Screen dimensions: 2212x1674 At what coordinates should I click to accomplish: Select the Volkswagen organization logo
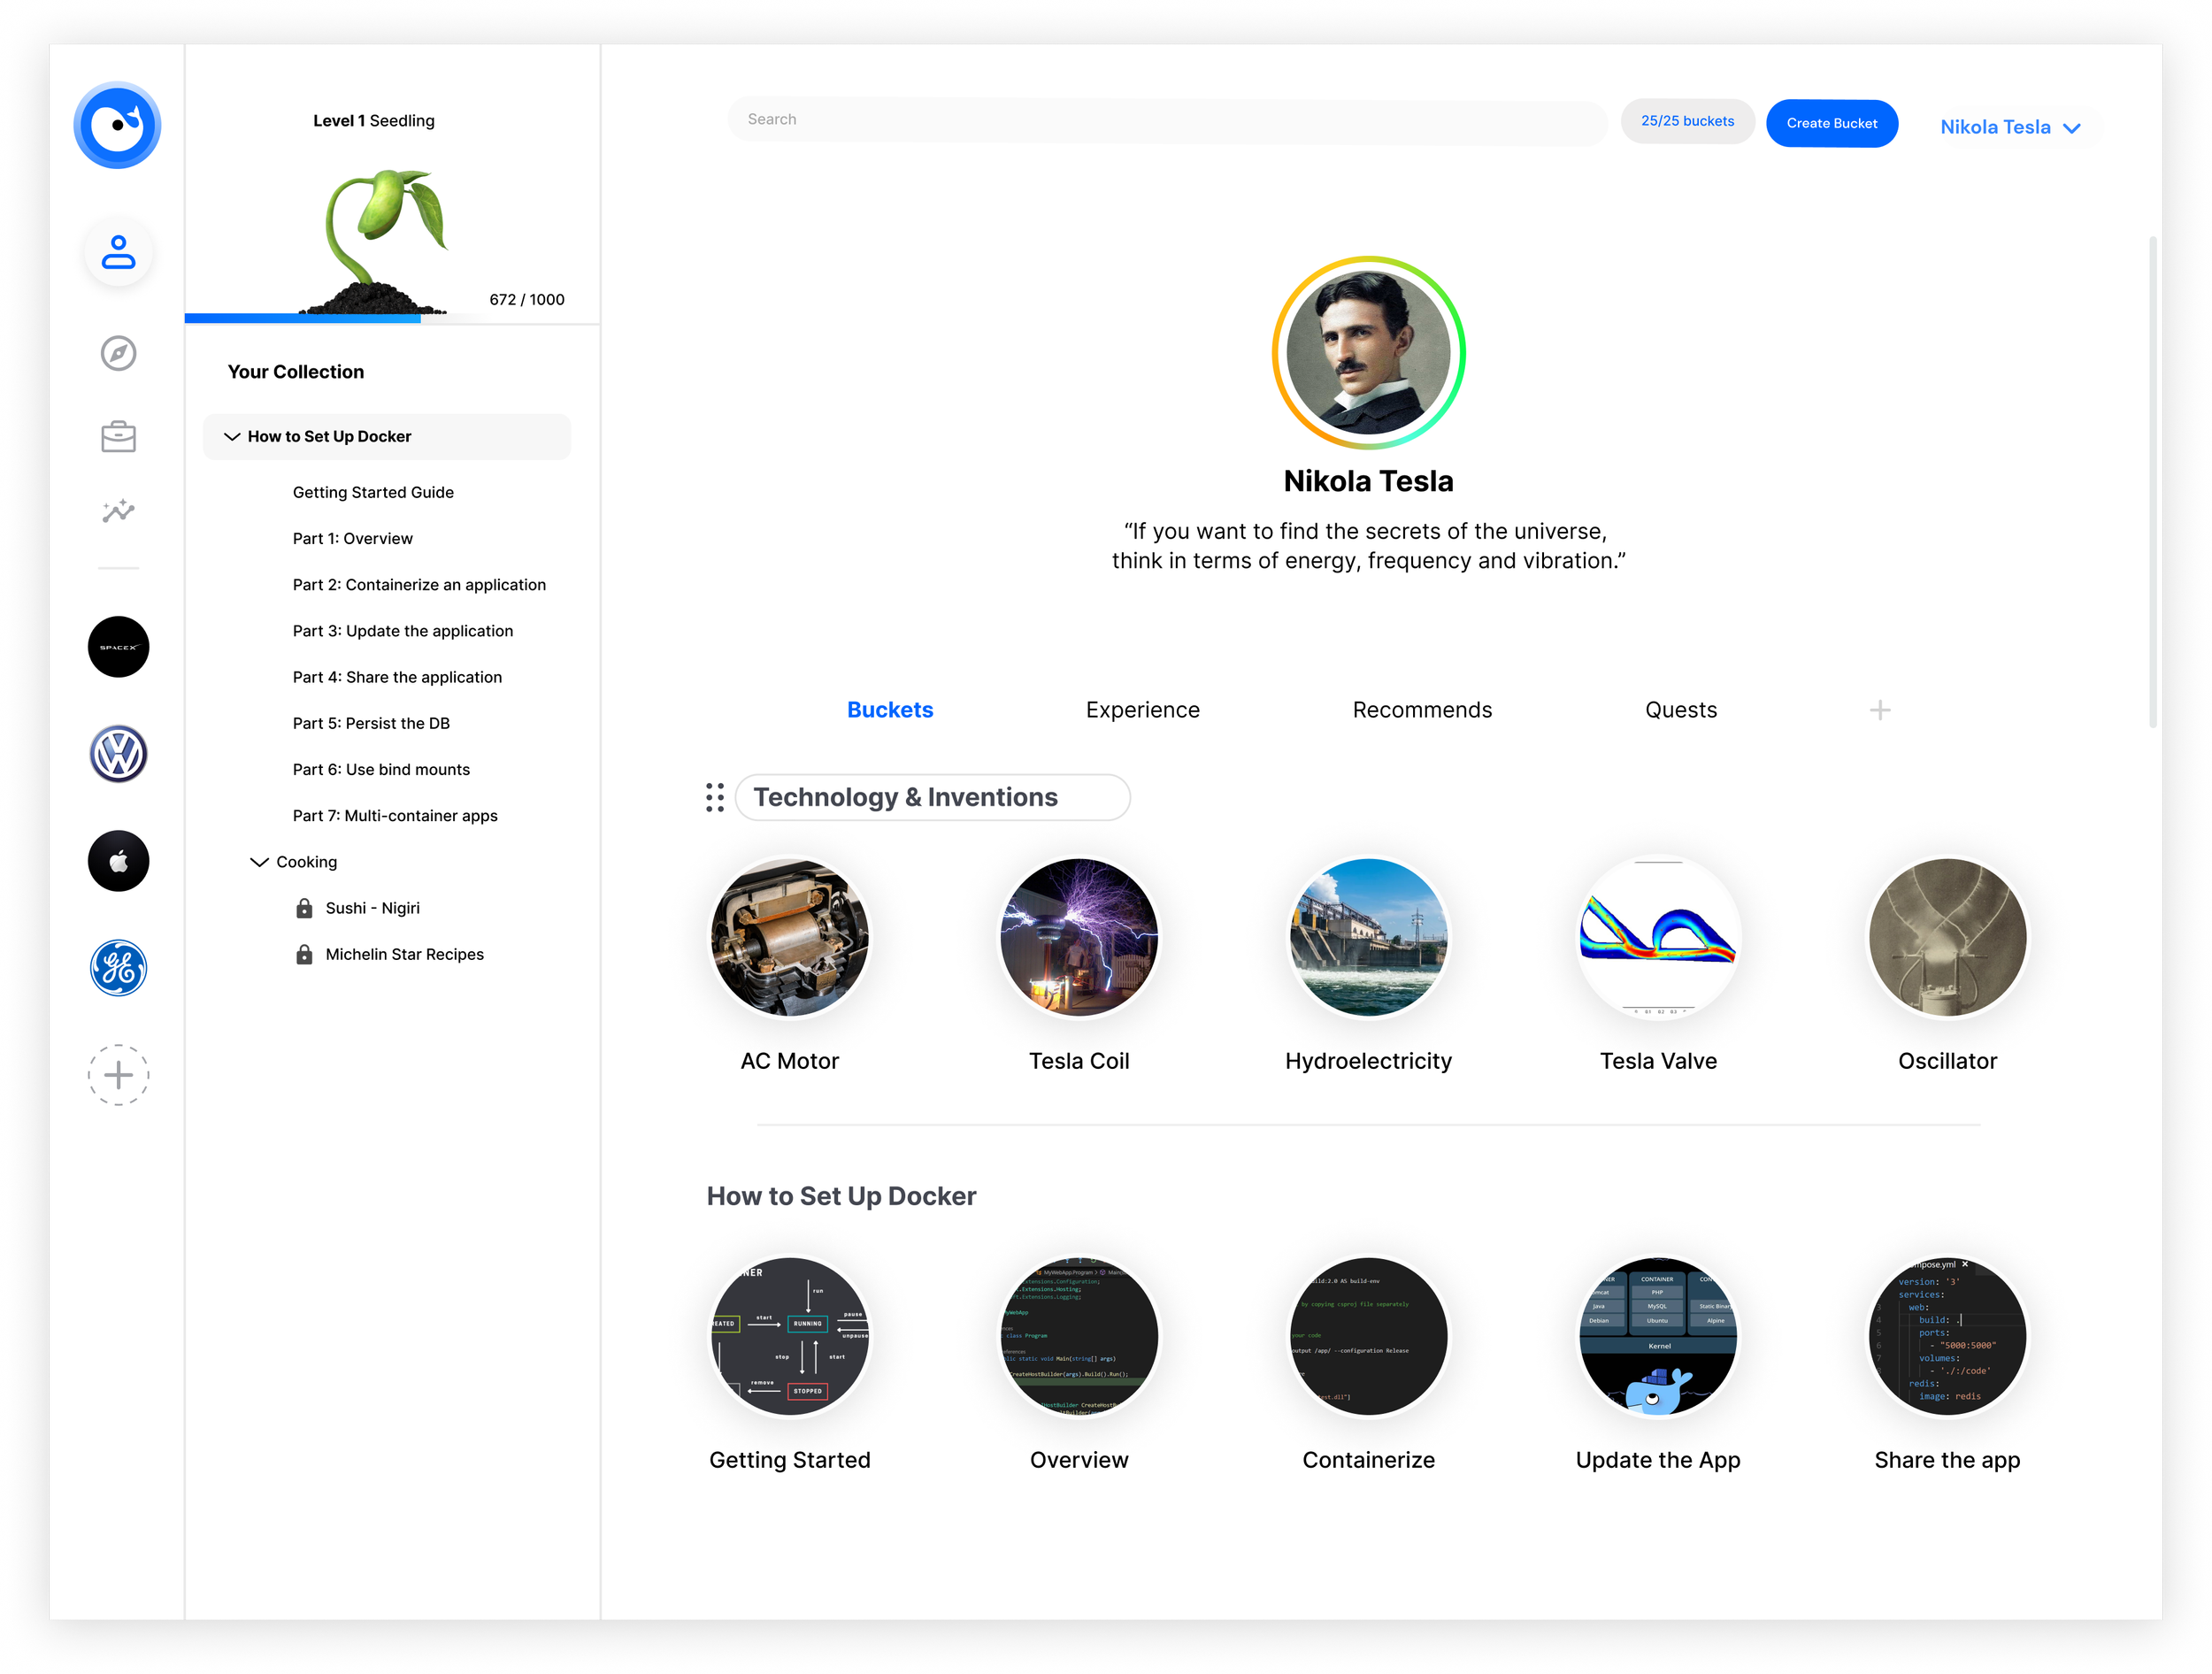point(118,754)
